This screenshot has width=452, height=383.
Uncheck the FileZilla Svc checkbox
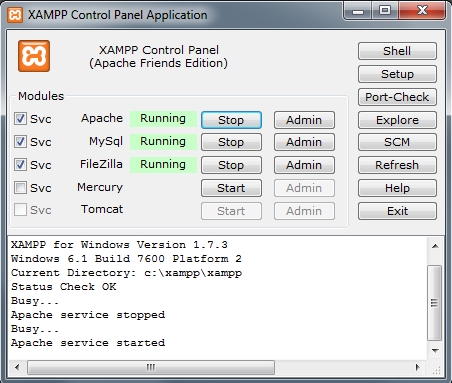(20, 164)
